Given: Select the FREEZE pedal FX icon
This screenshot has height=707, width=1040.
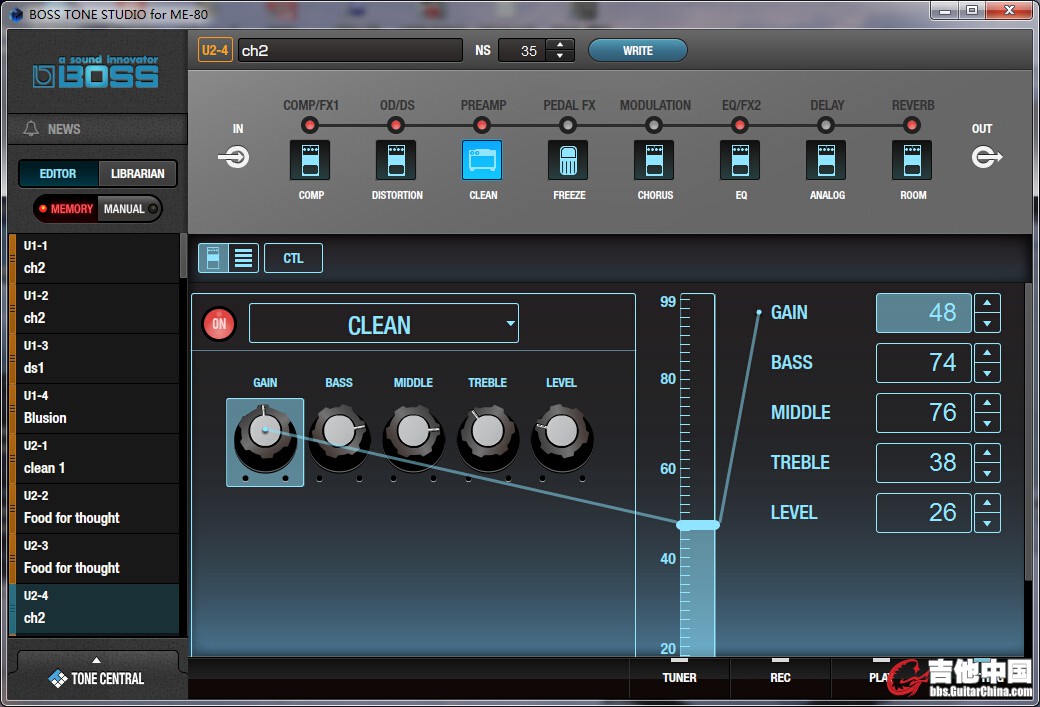Looking at the screenshot, I should 568,160.
